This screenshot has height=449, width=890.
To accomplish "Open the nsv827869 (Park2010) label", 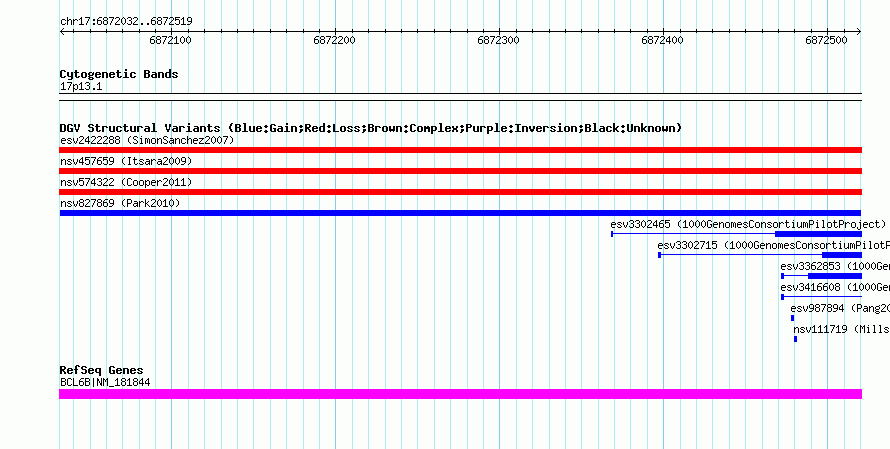I will pyautogui.click(x=120, y=203).
